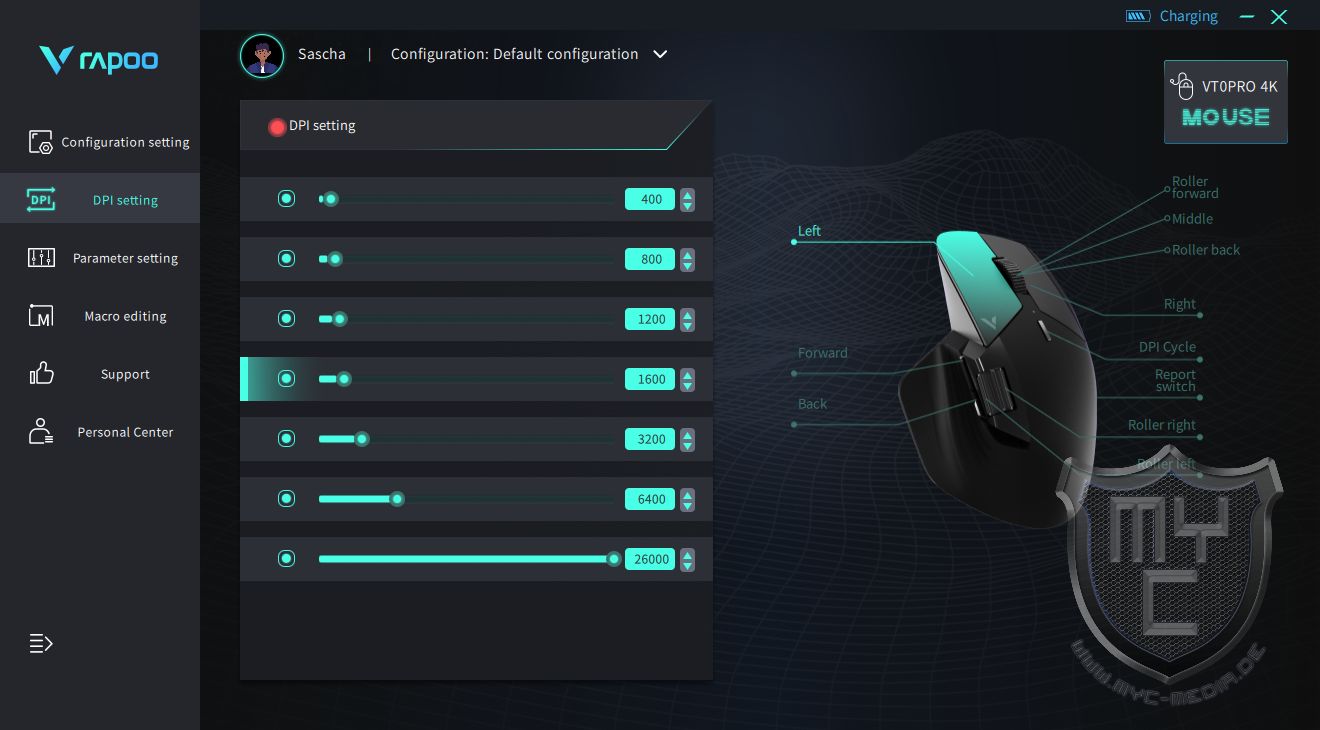This screenshot has width=1320, height=730.
Task: Click the battery charging icon
Action: point(1138,16)
